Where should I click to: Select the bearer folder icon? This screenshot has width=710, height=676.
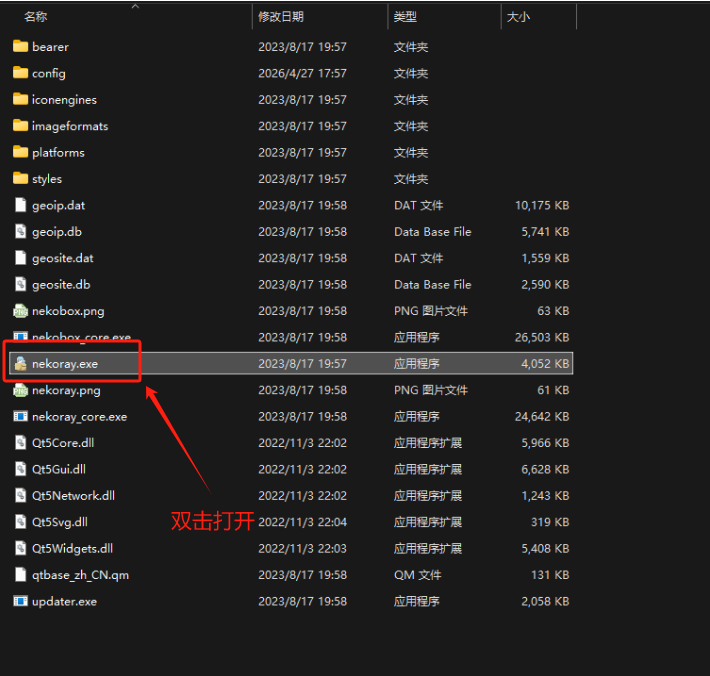20,46
